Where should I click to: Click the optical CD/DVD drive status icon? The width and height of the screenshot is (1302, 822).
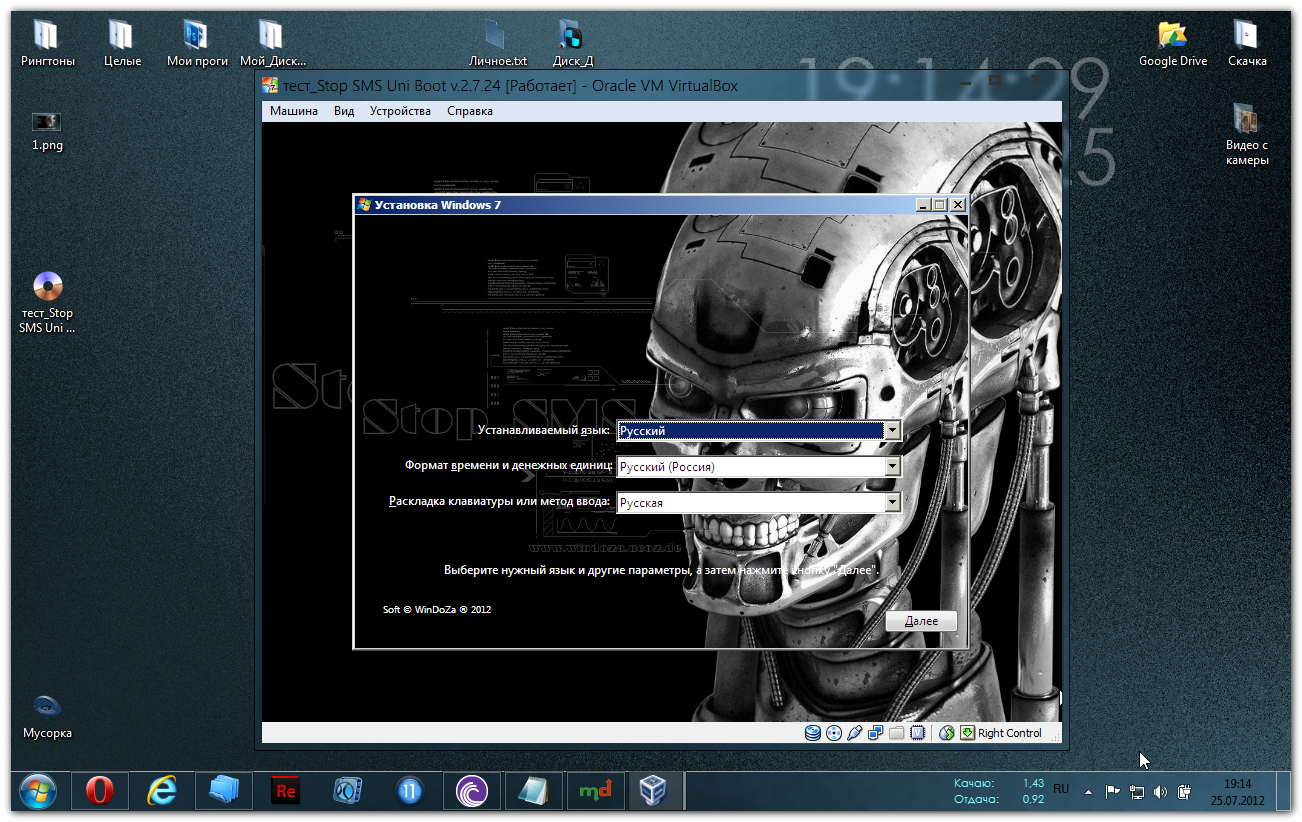click(833, 733)
